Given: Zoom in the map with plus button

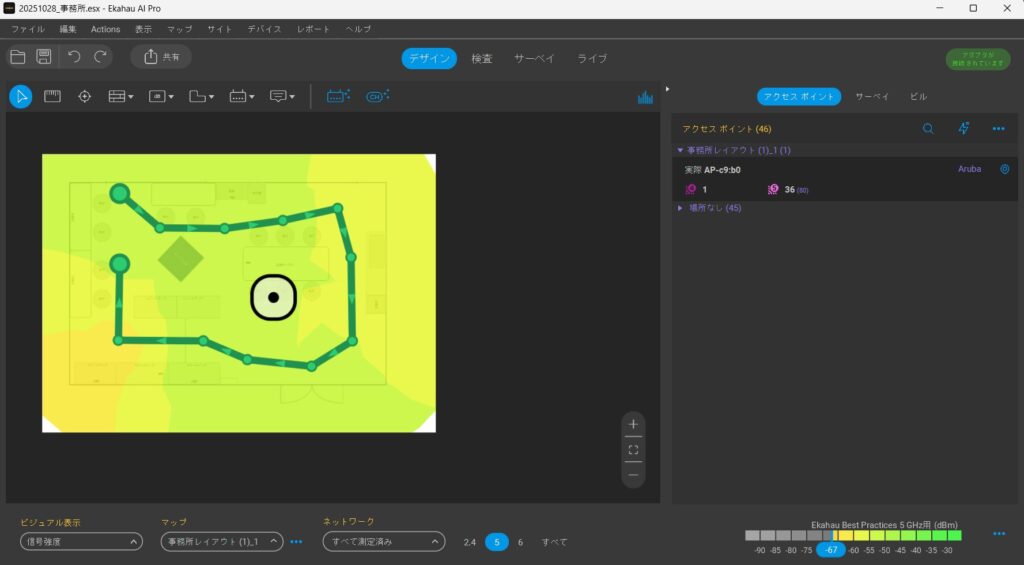Looking at the screenshot, I should coord(633,424).
